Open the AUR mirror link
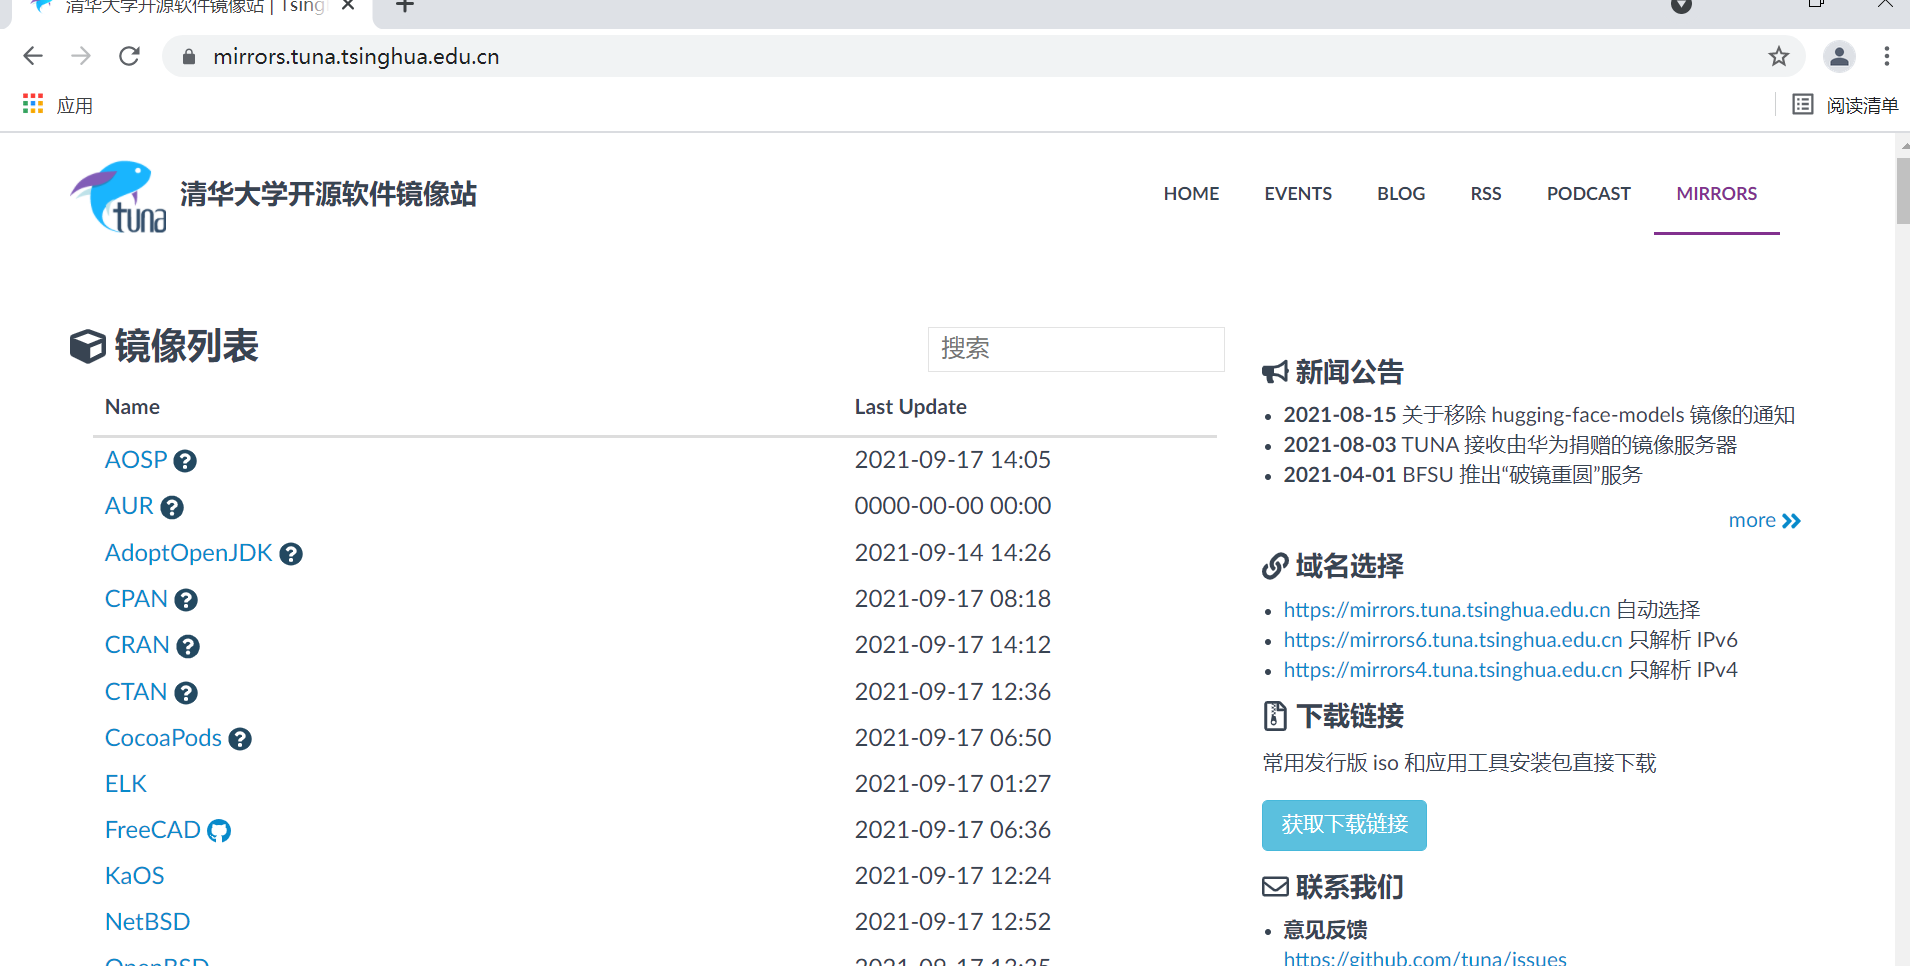Viewport: 1910px width, 966px height. 129,506
